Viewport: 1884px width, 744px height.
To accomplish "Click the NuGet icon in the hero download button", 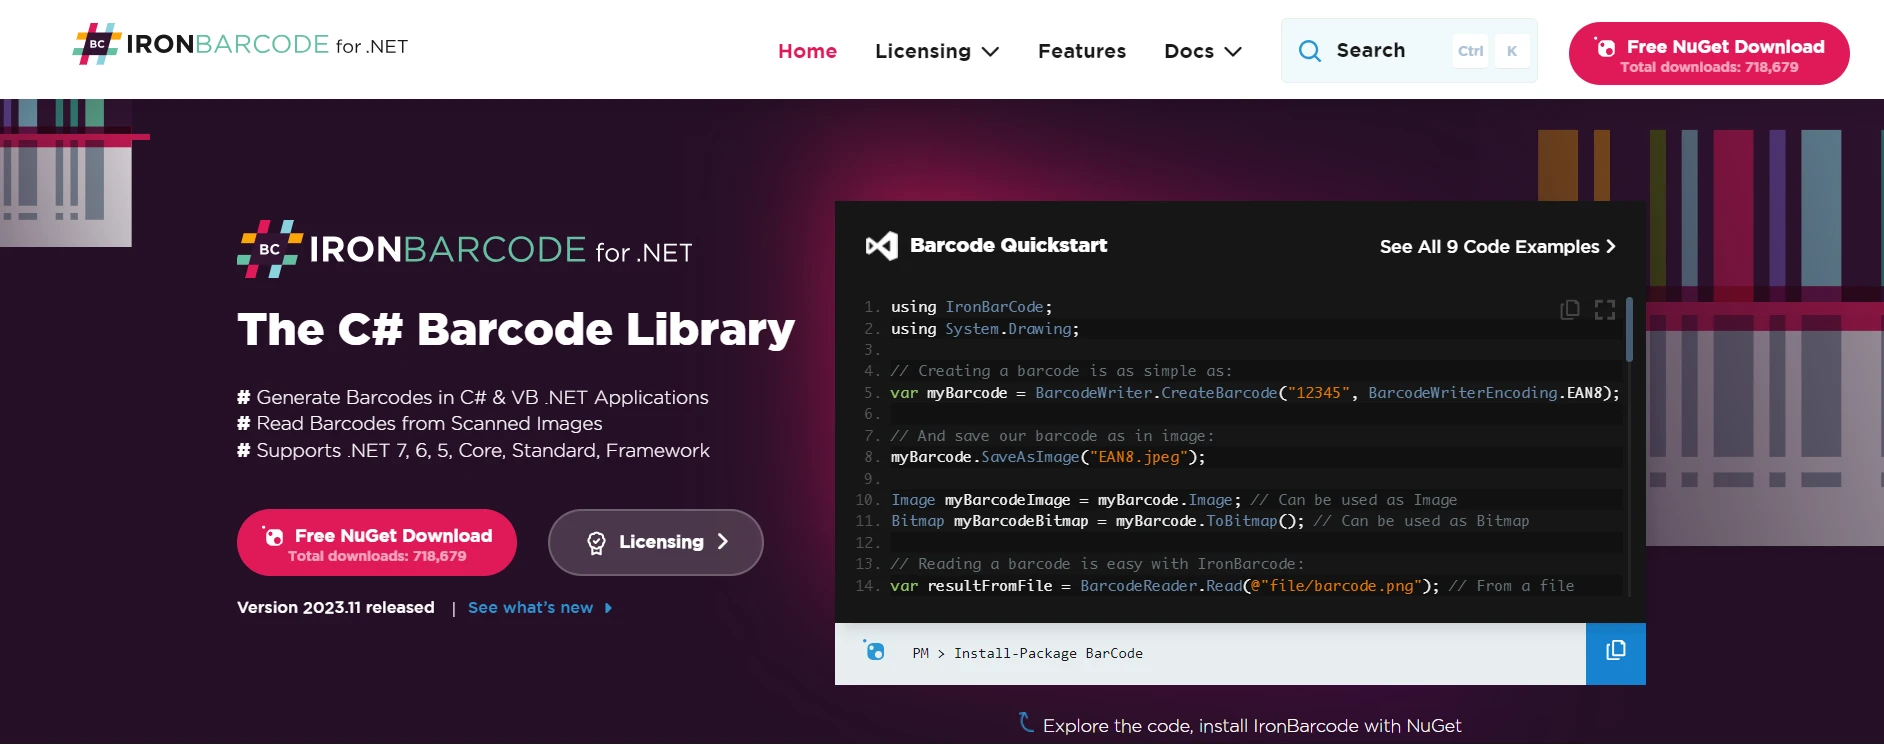I will 273,536.
